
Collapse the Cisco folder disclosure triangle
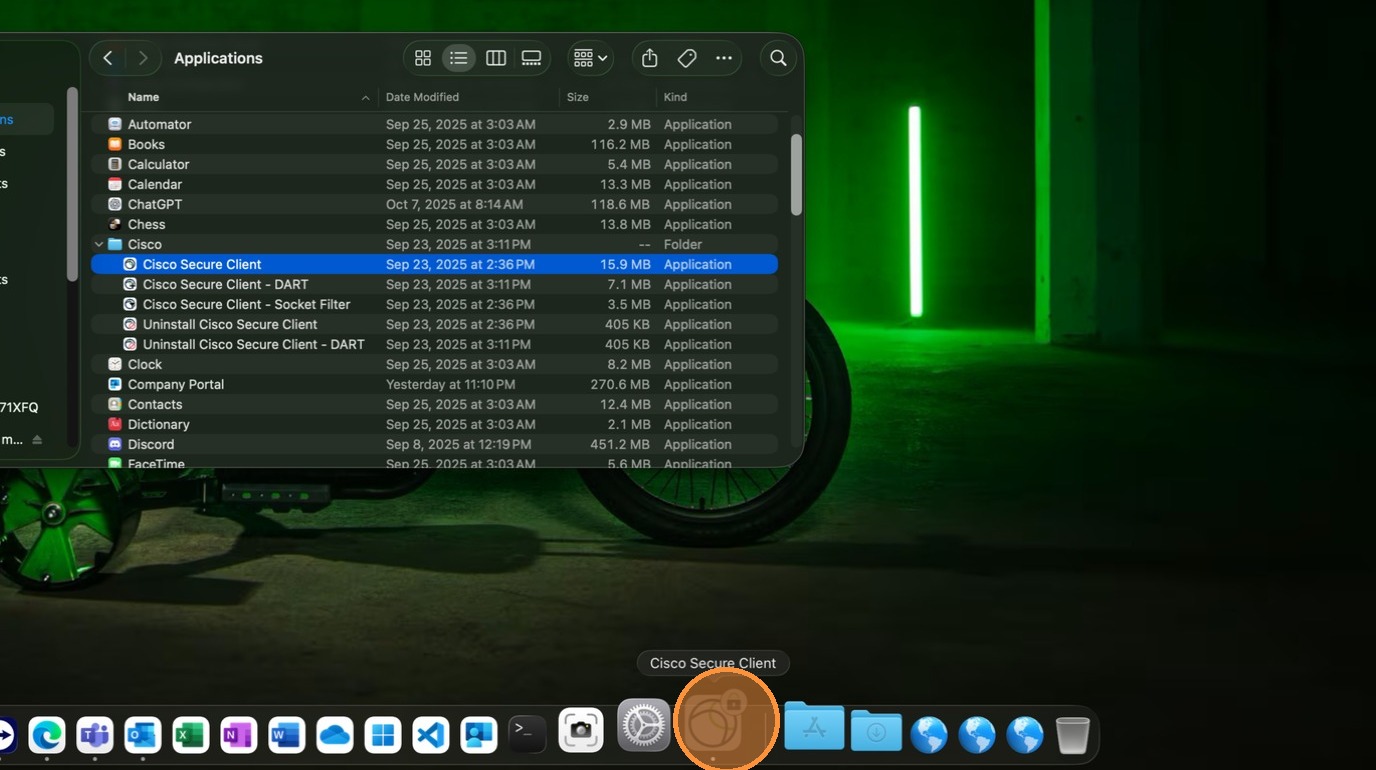click(99, 244)
